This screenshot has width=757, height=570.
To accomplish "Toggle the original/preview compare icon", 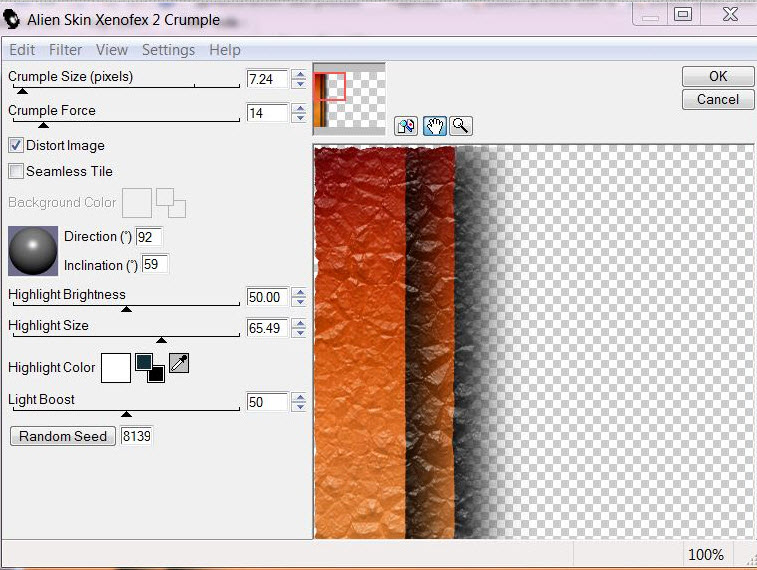I will point(406,126).
